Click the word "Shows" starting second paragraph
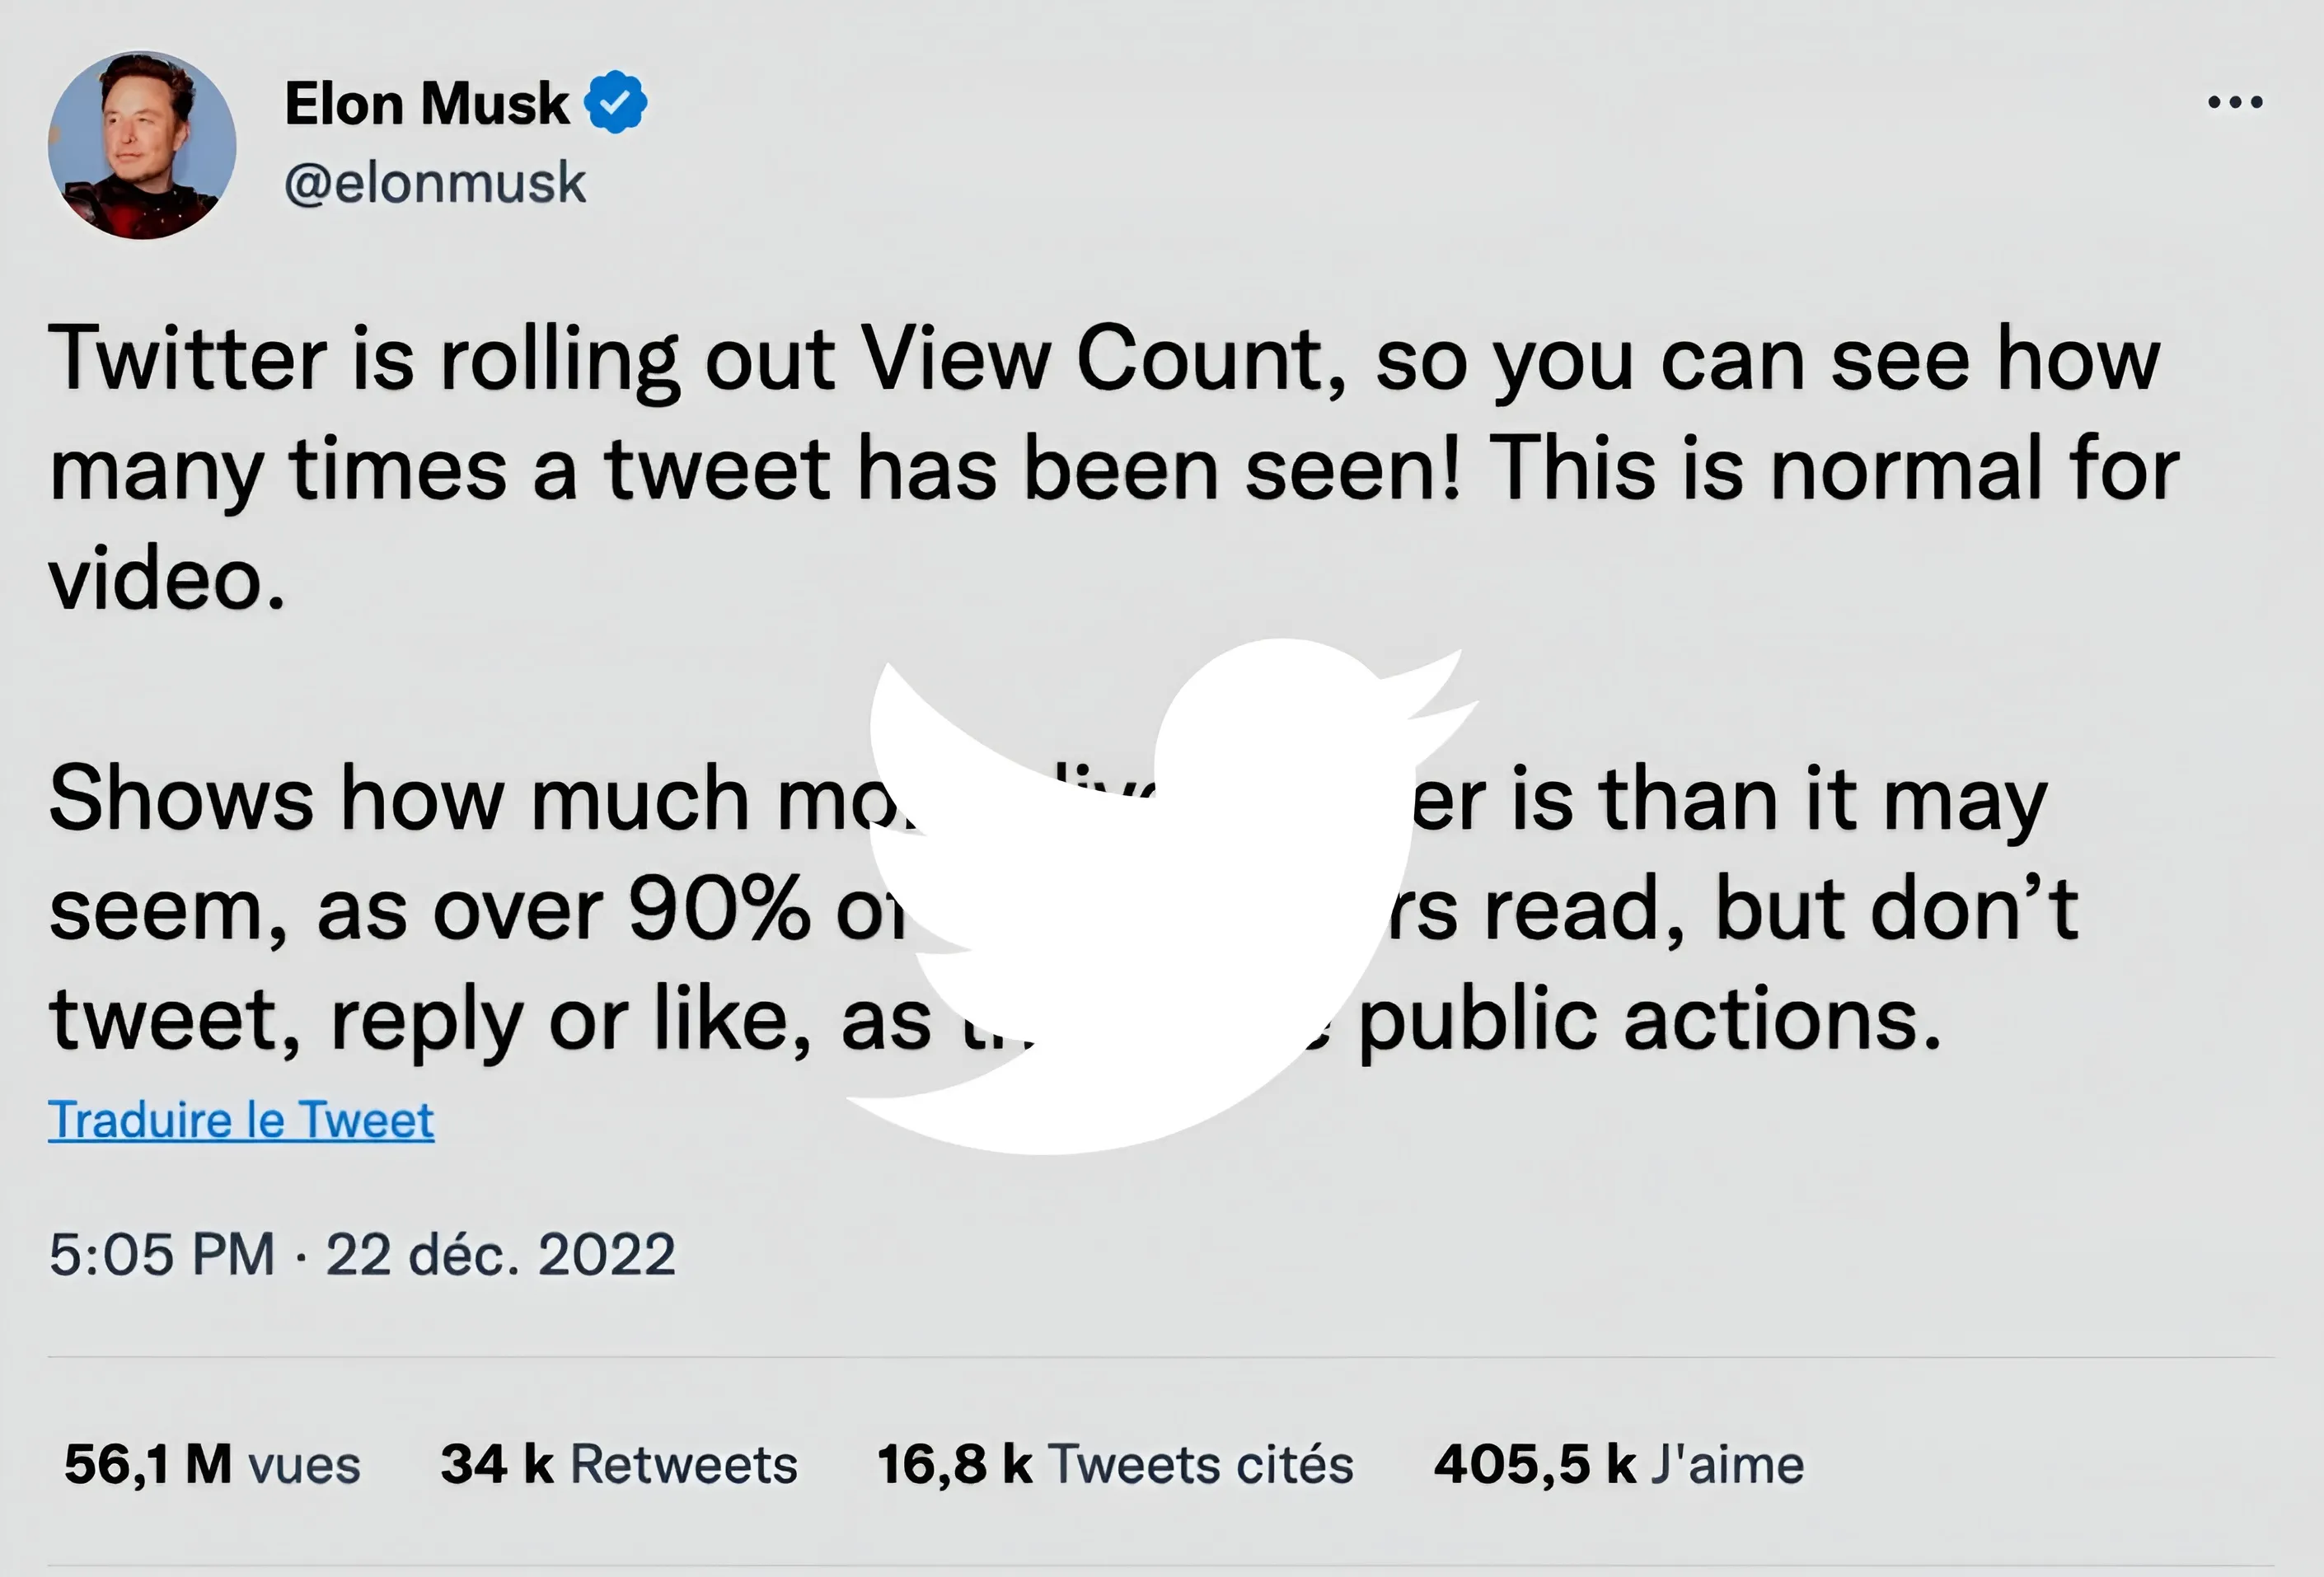2324x1577 pixels. (181, 800)
